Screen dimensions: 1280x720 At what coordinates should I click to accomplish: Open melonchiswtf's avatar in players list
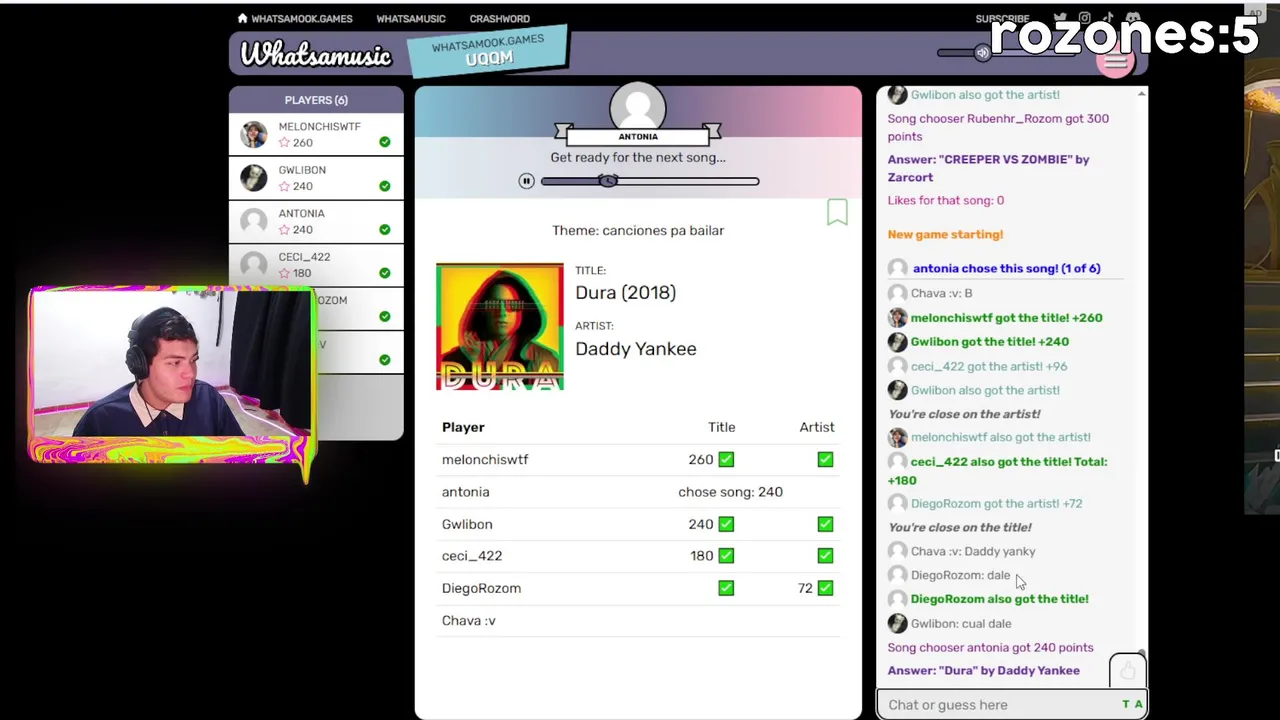[254, 135]
